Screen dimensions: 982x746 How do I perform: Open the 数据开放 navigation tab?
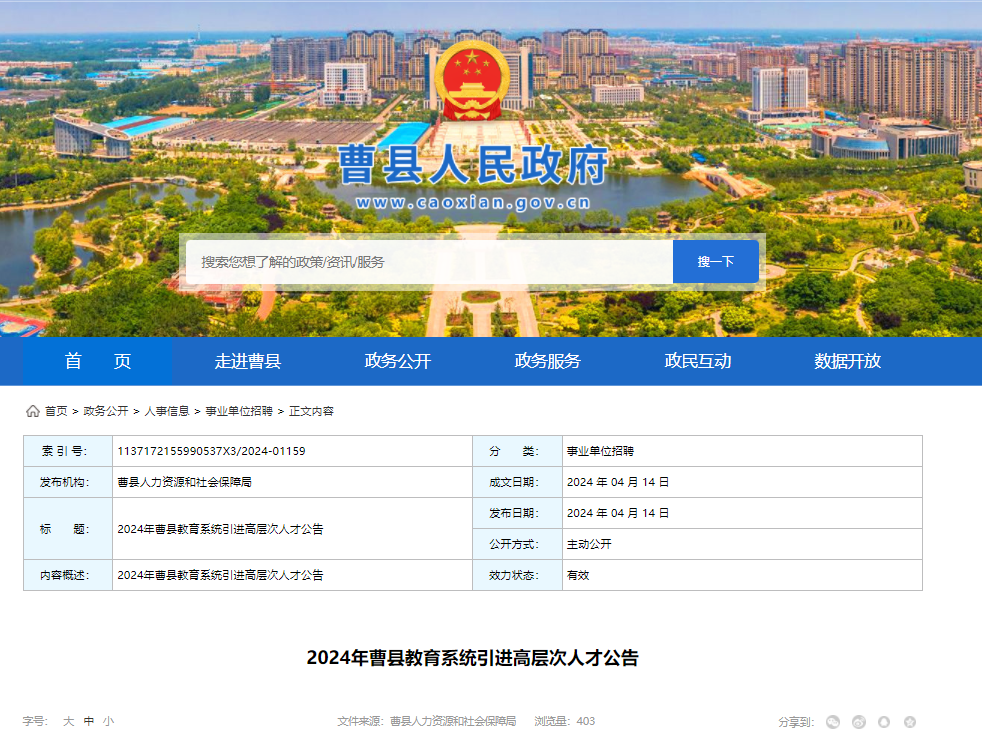[x=847, y=361]
